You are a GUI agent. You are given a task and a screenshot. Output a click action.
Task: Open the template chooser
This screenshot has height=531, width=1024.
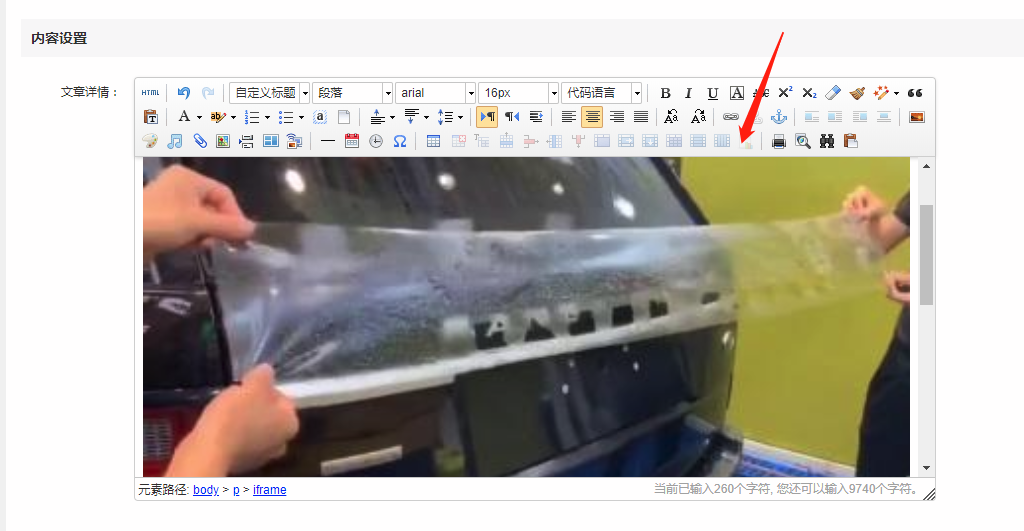tap(270, 141)
